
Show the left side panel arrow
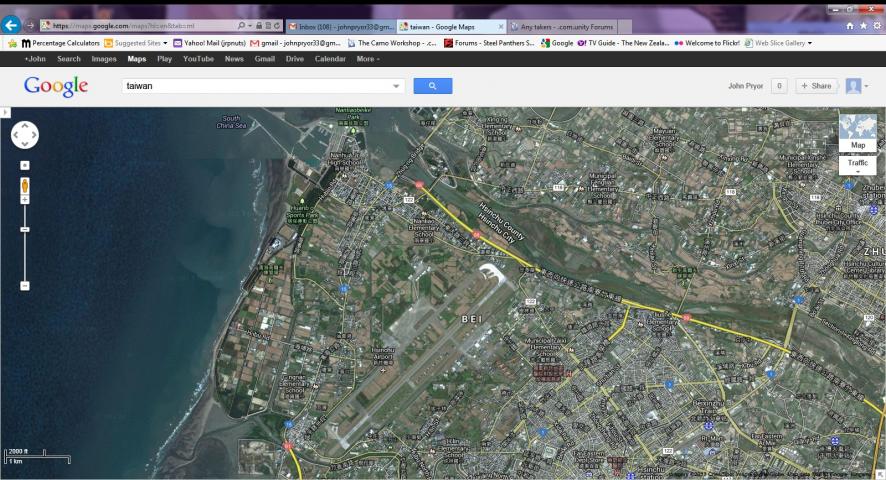(5, 112)
